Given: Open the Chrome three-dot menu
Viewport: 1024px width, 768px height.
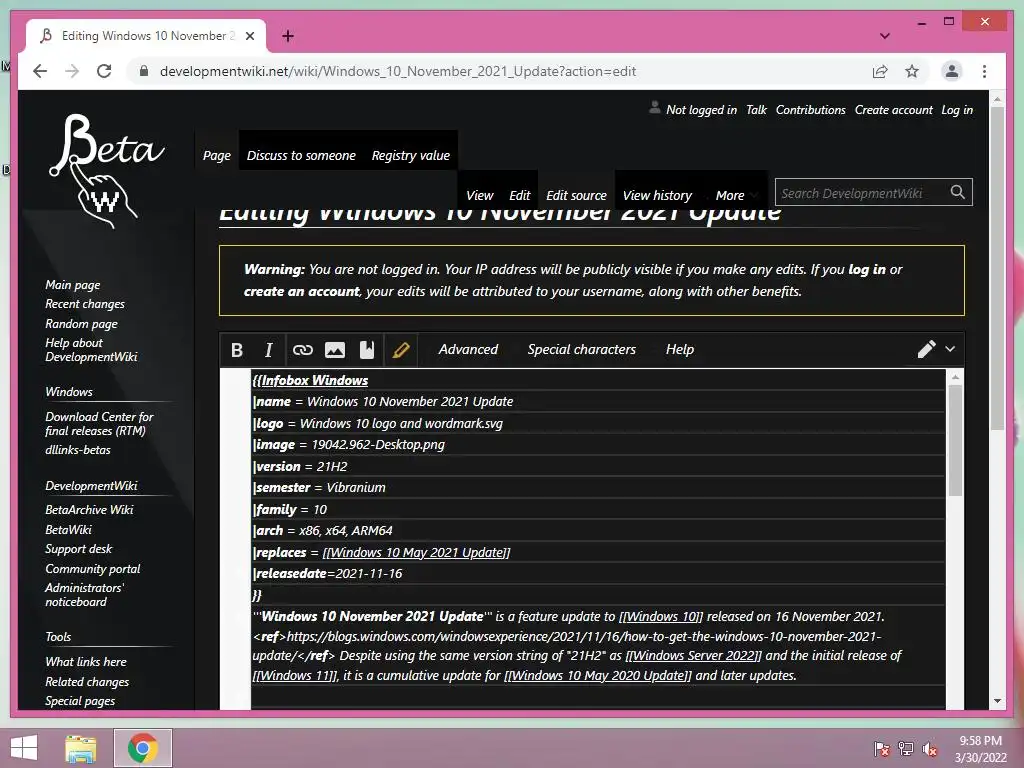Looking at the screenshot, I should click(x=984, y=71).
